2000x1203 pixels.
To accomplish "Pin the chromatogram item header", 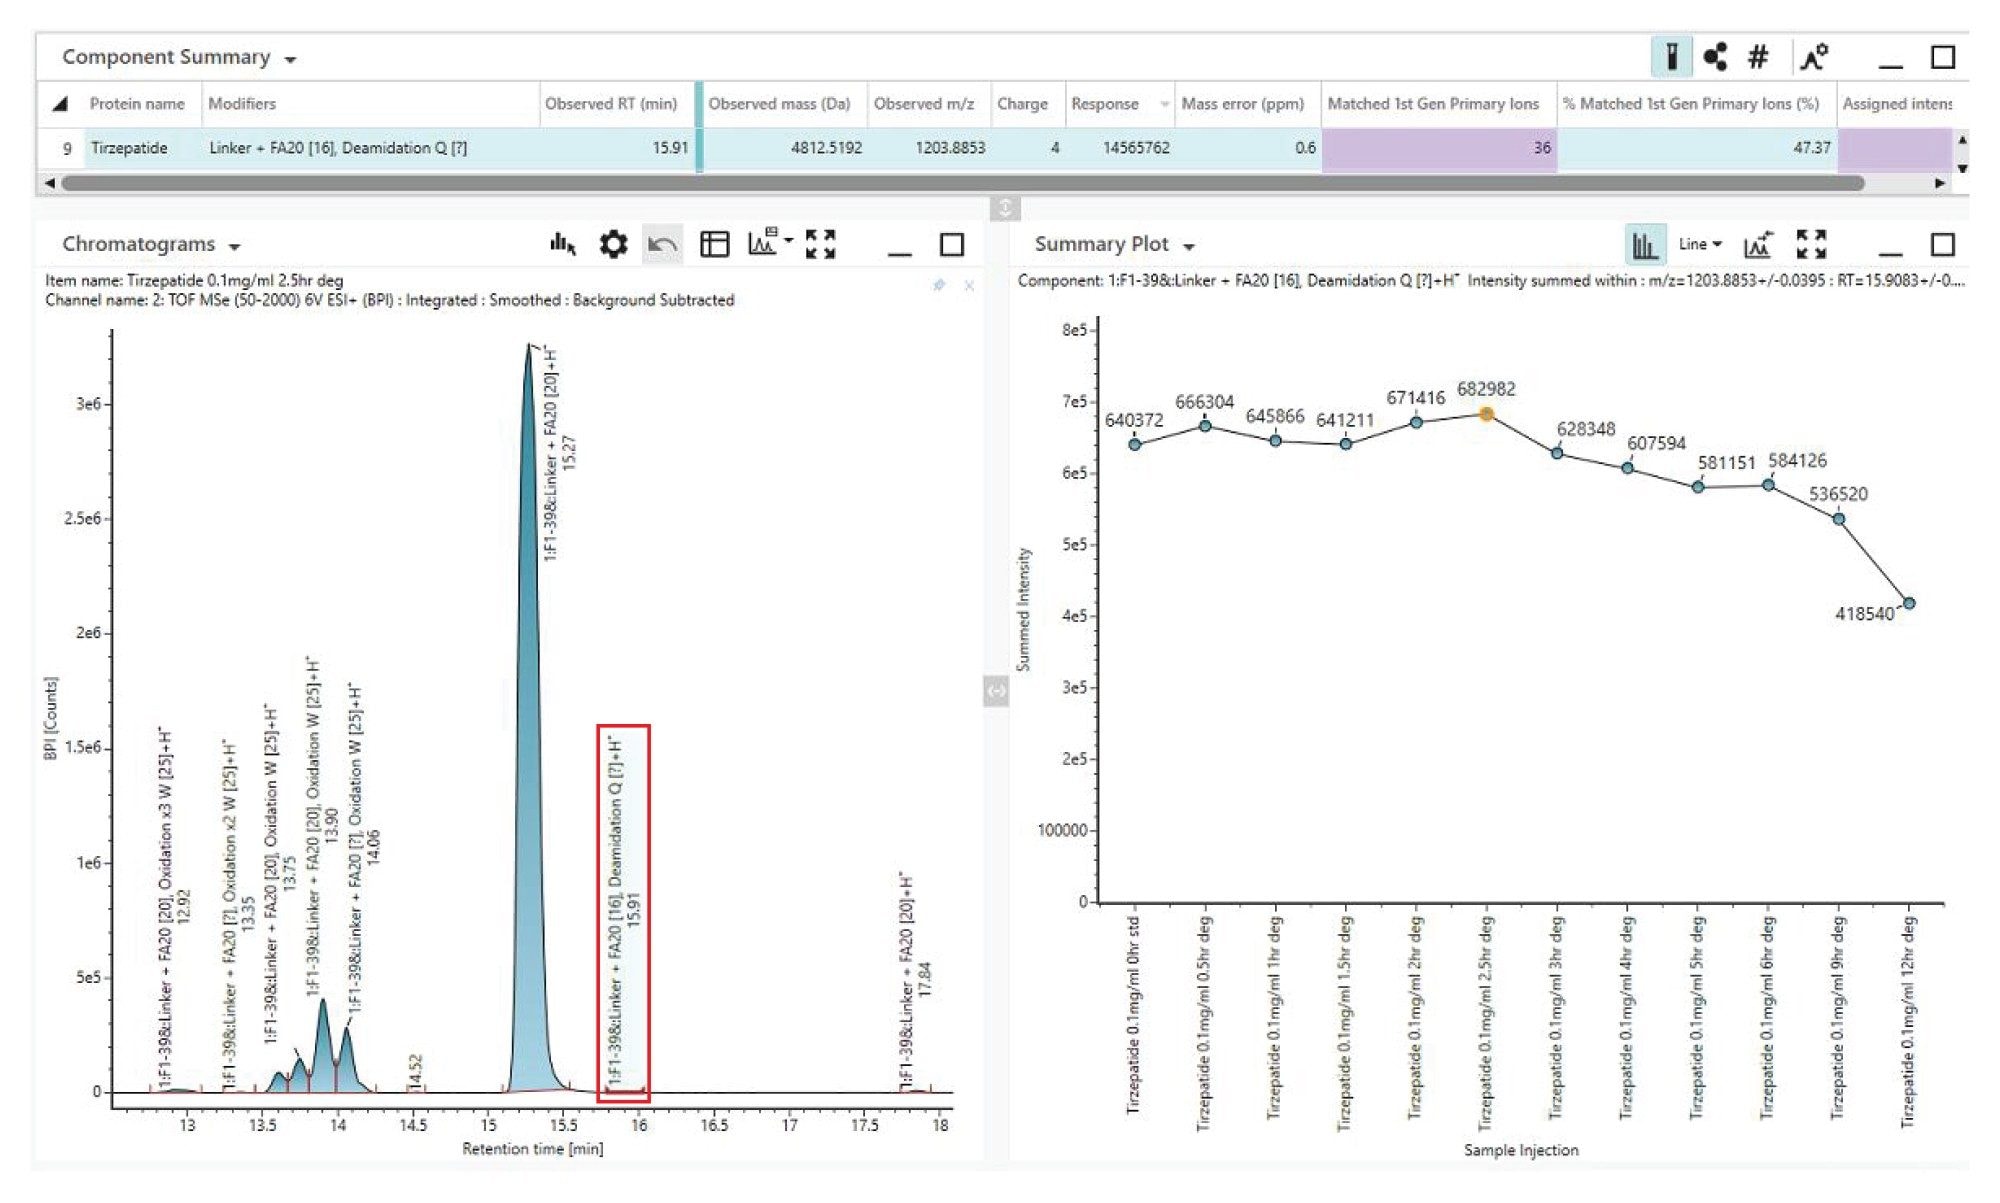I will 939,286.
